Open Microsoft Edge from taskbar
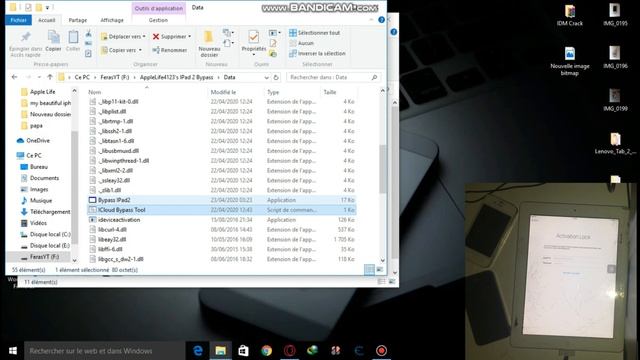The width and height of the screenshot is (640, 360). click(x=198, y=351)
